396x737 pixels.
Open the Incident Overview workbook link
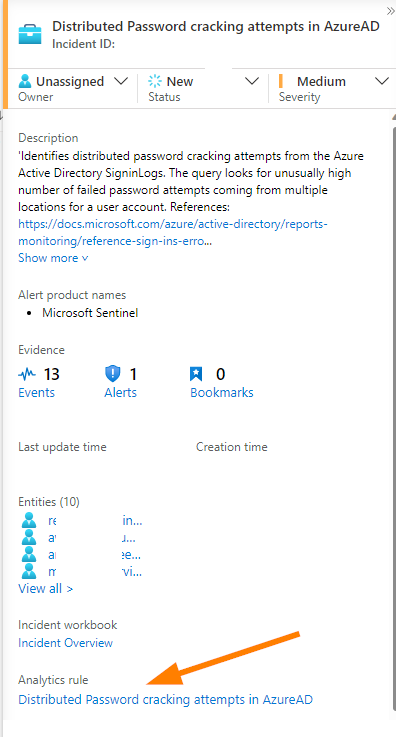65,643
